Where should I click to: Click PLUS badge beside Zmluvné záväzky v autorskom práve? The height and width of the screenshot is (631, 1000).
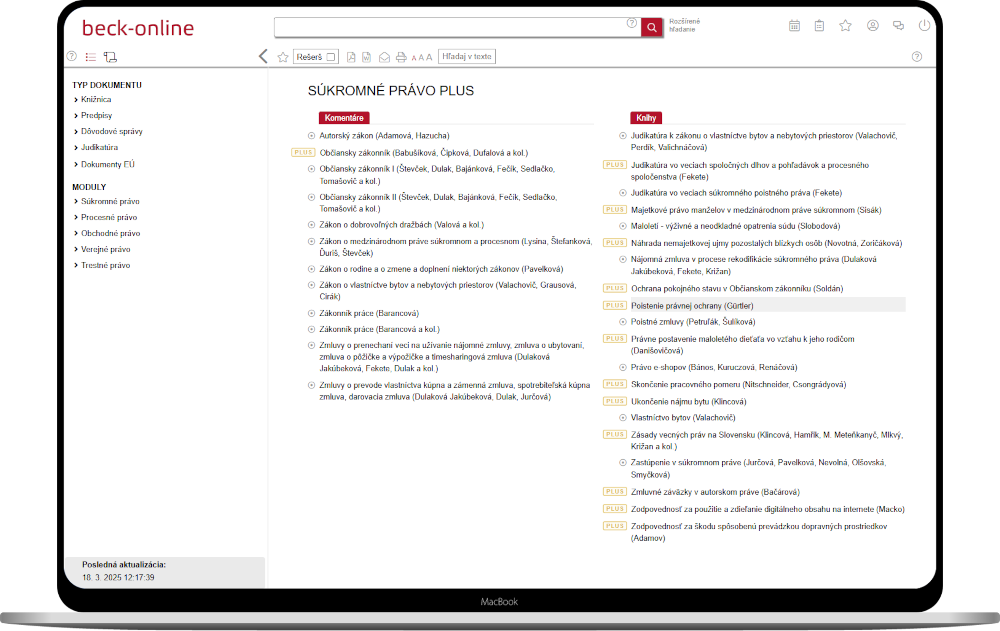615,492
